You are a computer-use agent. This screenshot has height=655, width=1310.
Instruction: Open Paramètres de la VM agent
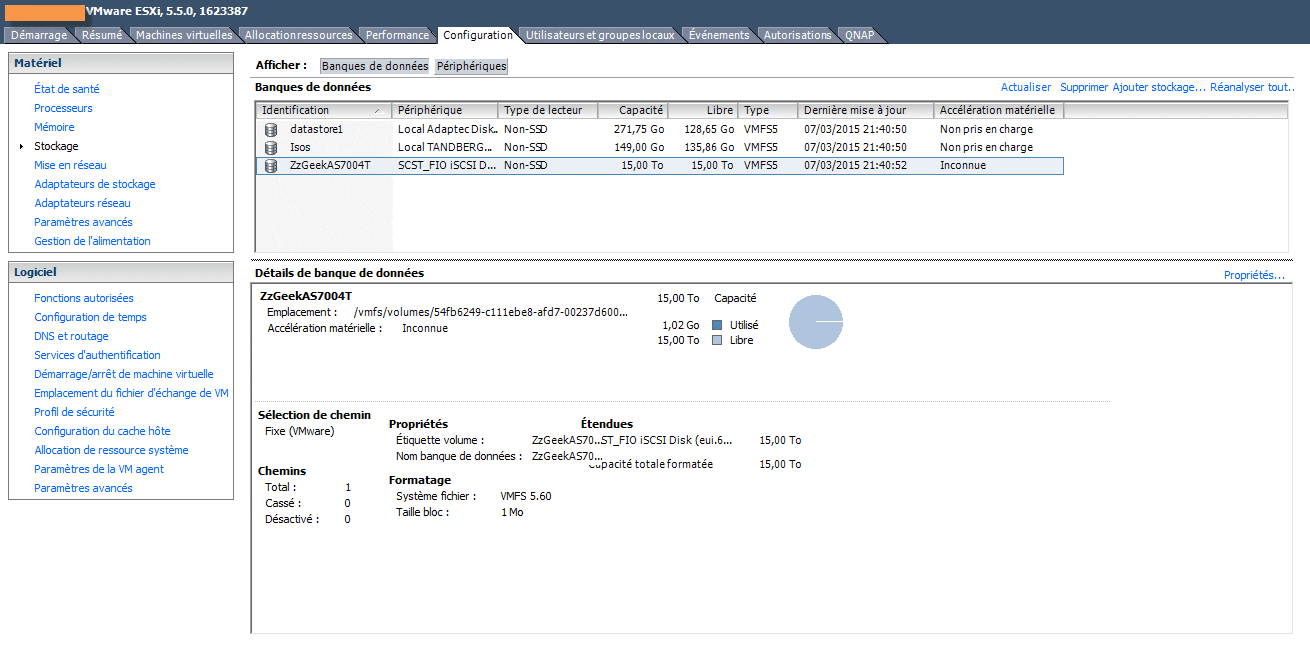(99, 469)
